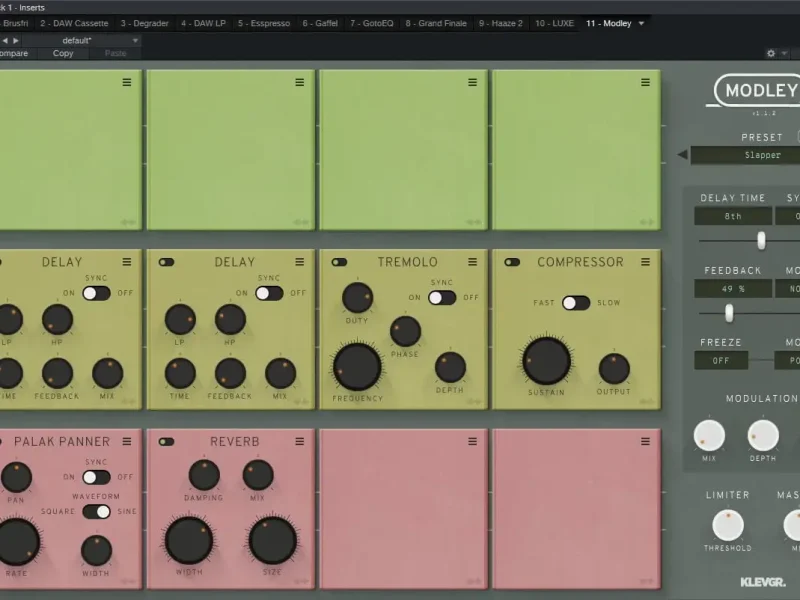
Task: Click the Copy button
Action: pos(63,53)
